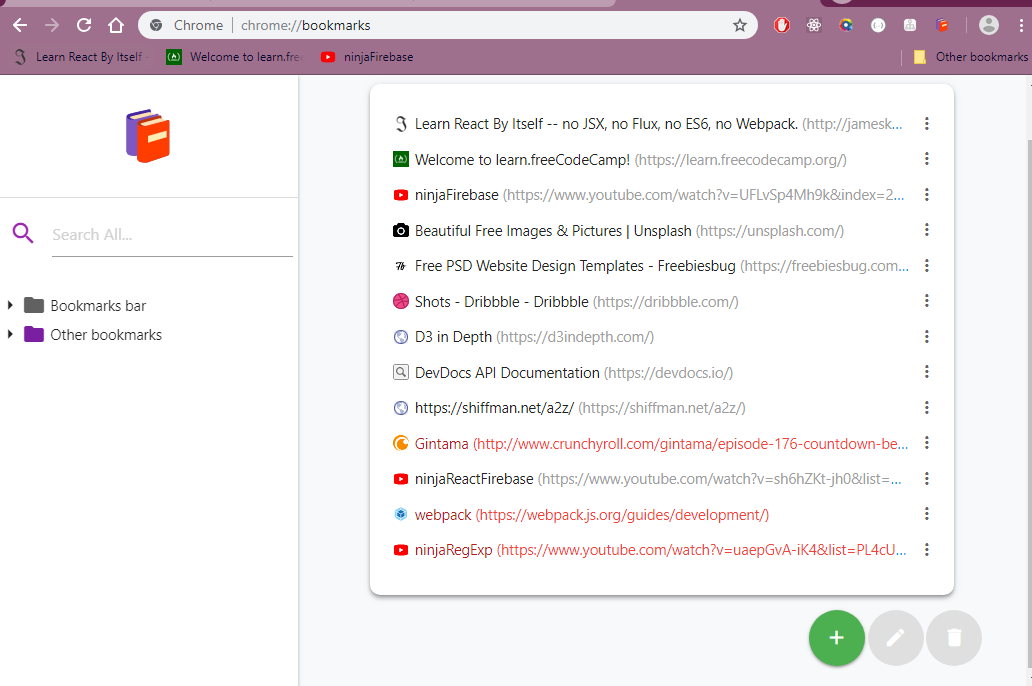Image resolution: width=1032 pixels, height=686 pixels.
Task: Go to Chrome home page icon
Action: (x=117, y=25)
